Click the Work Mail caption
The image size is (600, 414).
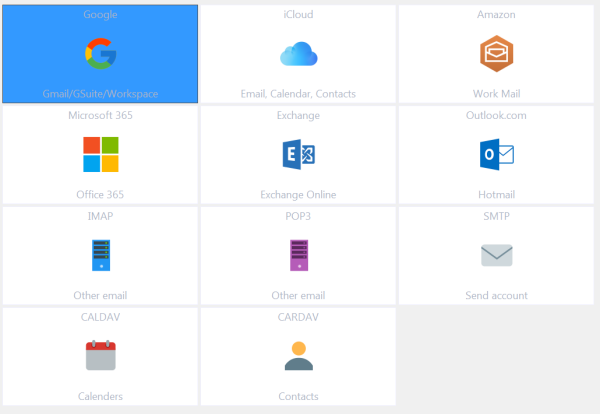pyautogui.click(x=496, y=94)
